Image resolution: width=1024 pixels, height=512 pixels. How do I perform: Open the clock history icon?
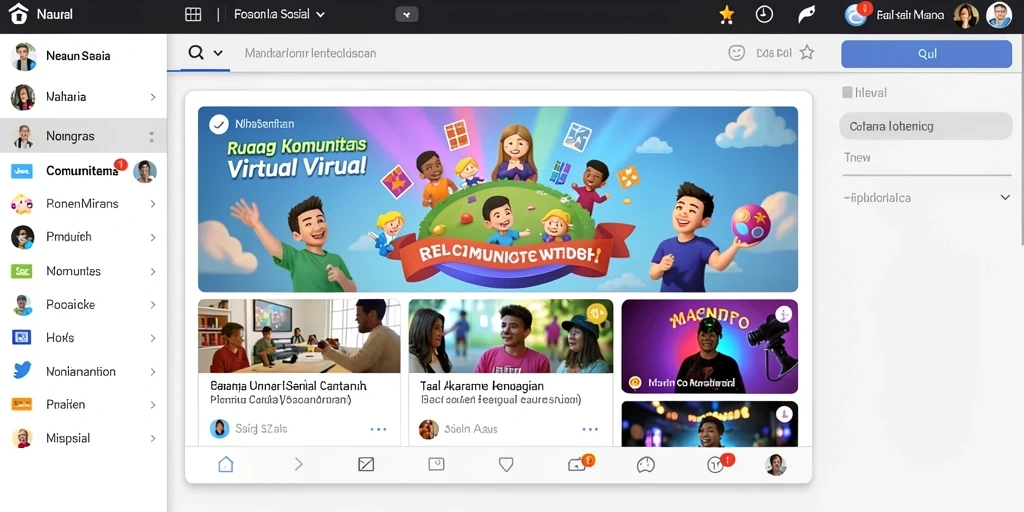764,14
